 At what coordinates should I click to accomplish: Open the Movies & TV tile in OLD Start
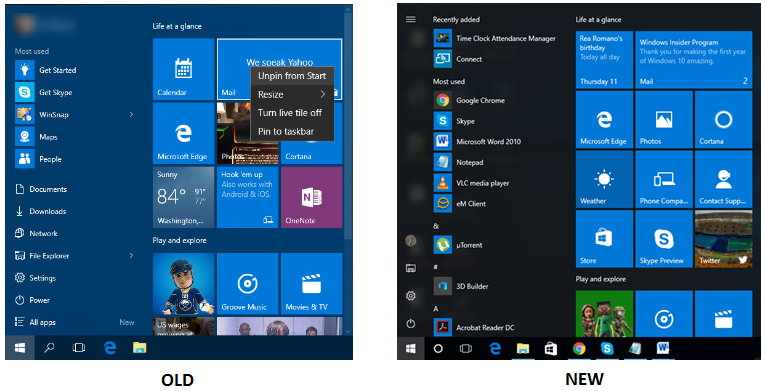pos(311,284)
